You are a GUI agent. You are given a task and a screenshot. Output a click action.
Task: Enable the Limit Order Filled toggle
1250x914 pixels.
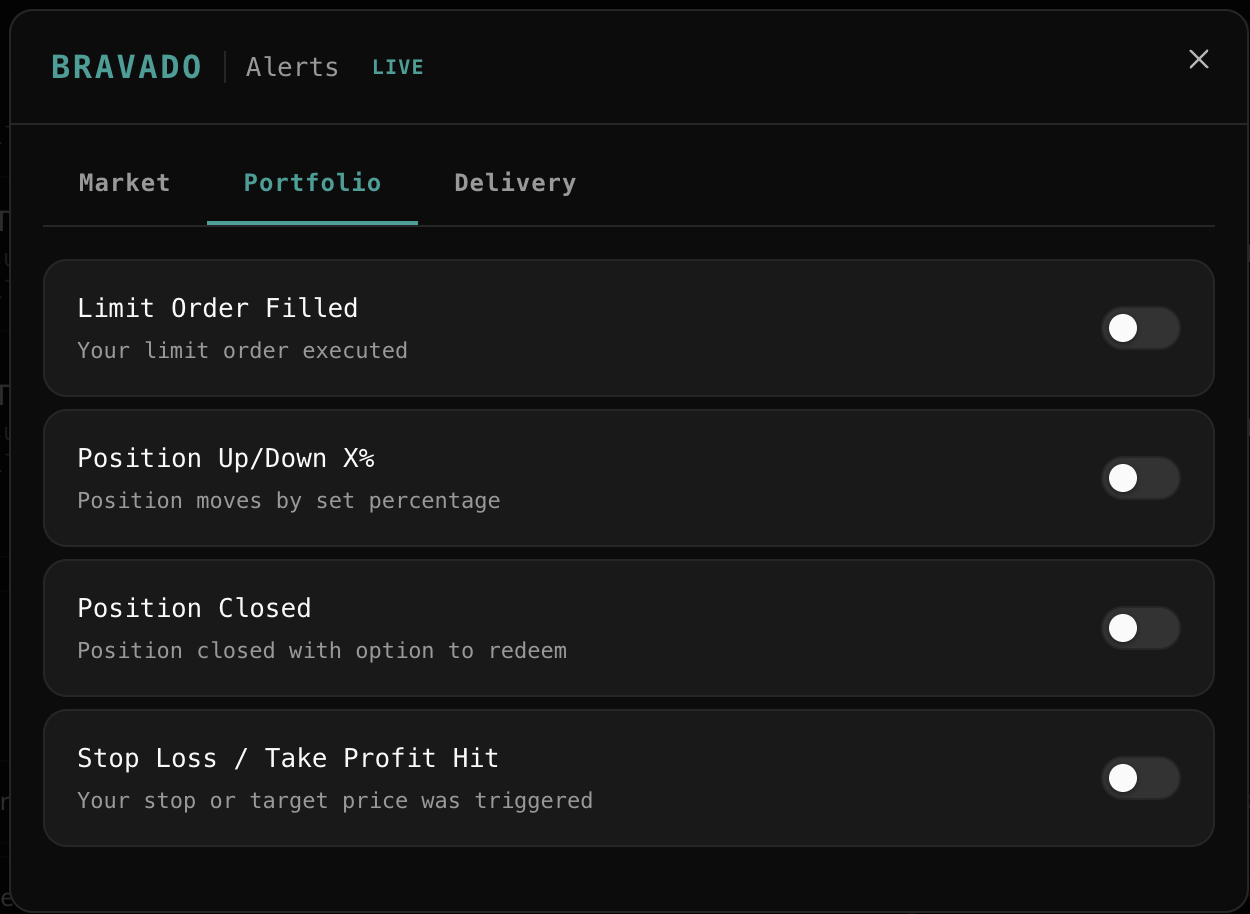coord(1140,328)
